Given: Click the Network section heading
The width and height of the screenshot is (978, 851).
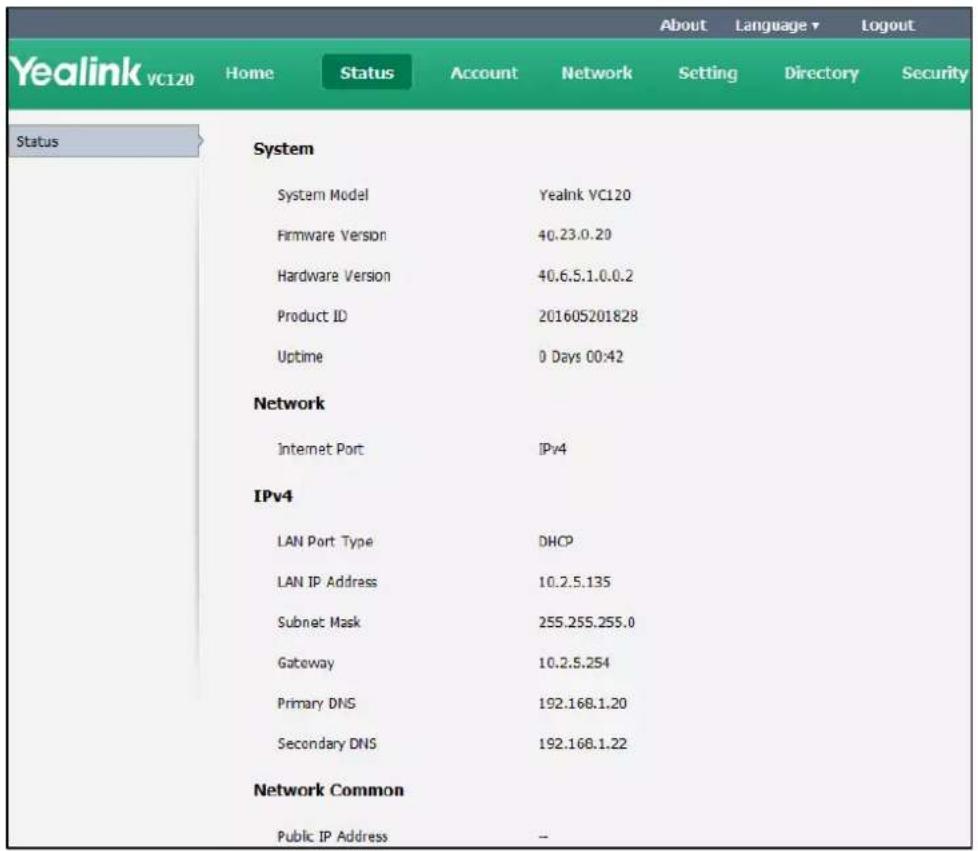Looking at the screenshot, I should click(289, 404).
